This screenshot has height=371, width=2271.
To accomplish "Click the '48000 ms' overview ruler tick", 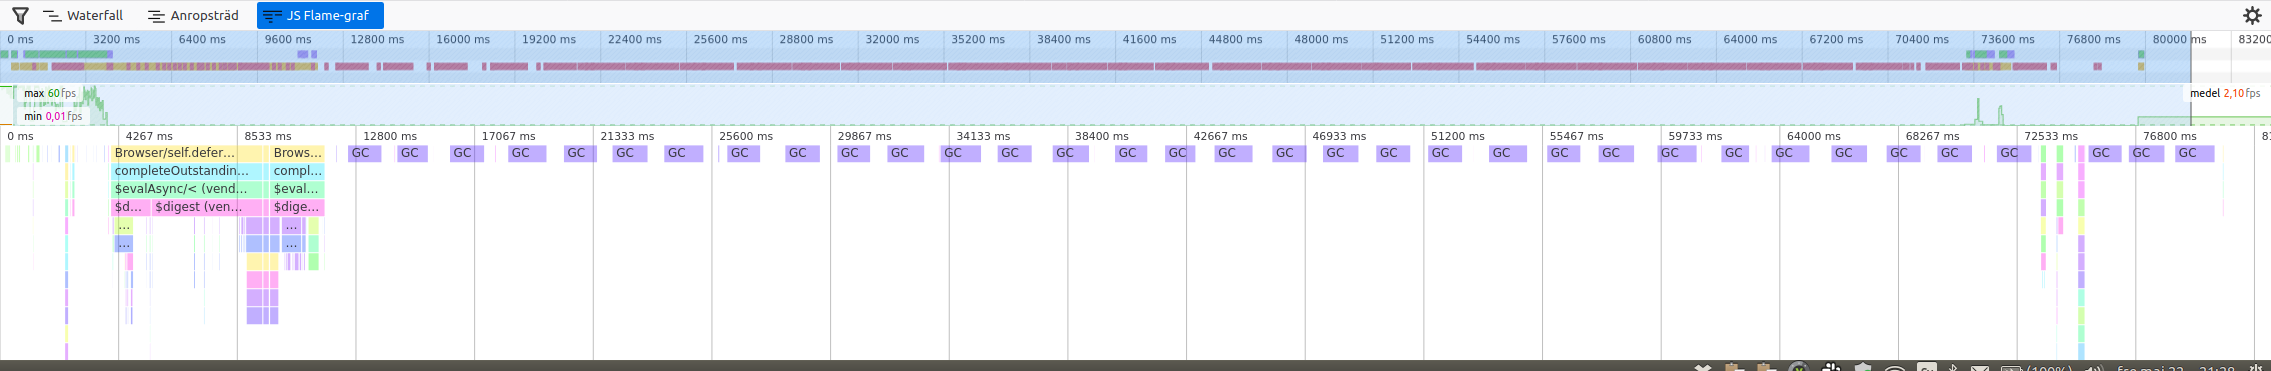I will pos(1322,39).
